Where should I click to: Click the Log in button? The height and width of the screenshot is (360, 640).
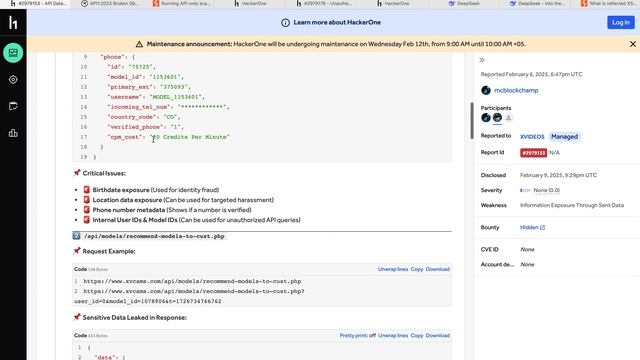click(620, 22)
